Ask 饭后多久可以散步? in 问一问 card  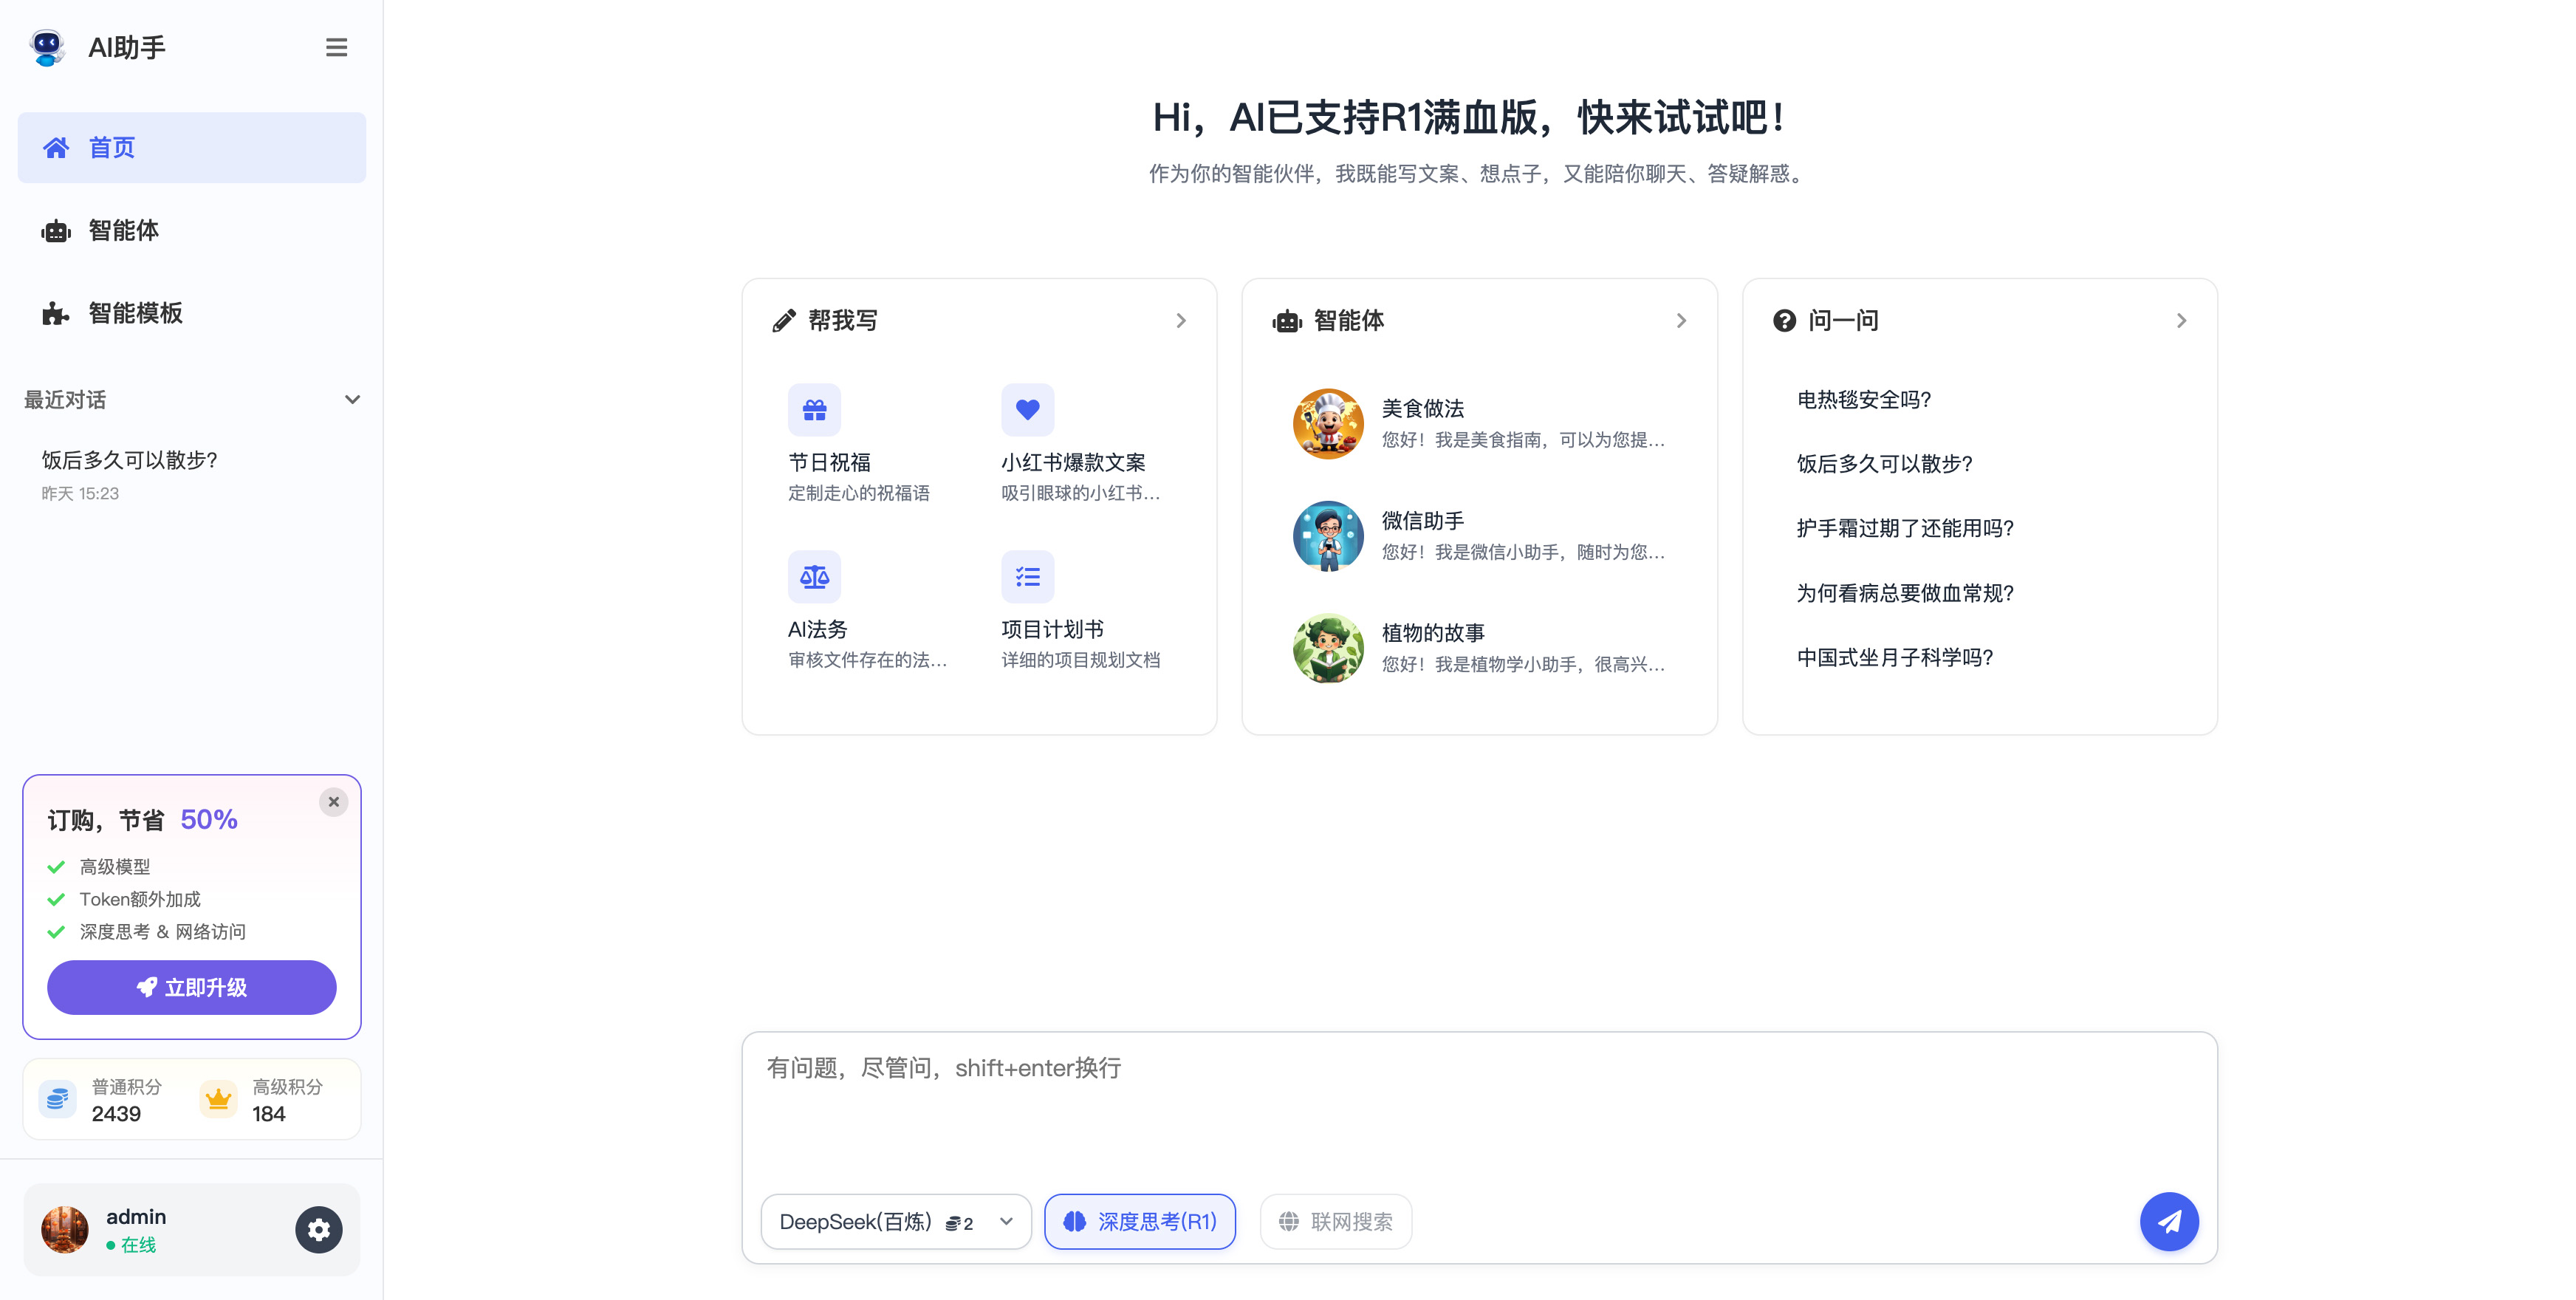(x=1884, y=463)
